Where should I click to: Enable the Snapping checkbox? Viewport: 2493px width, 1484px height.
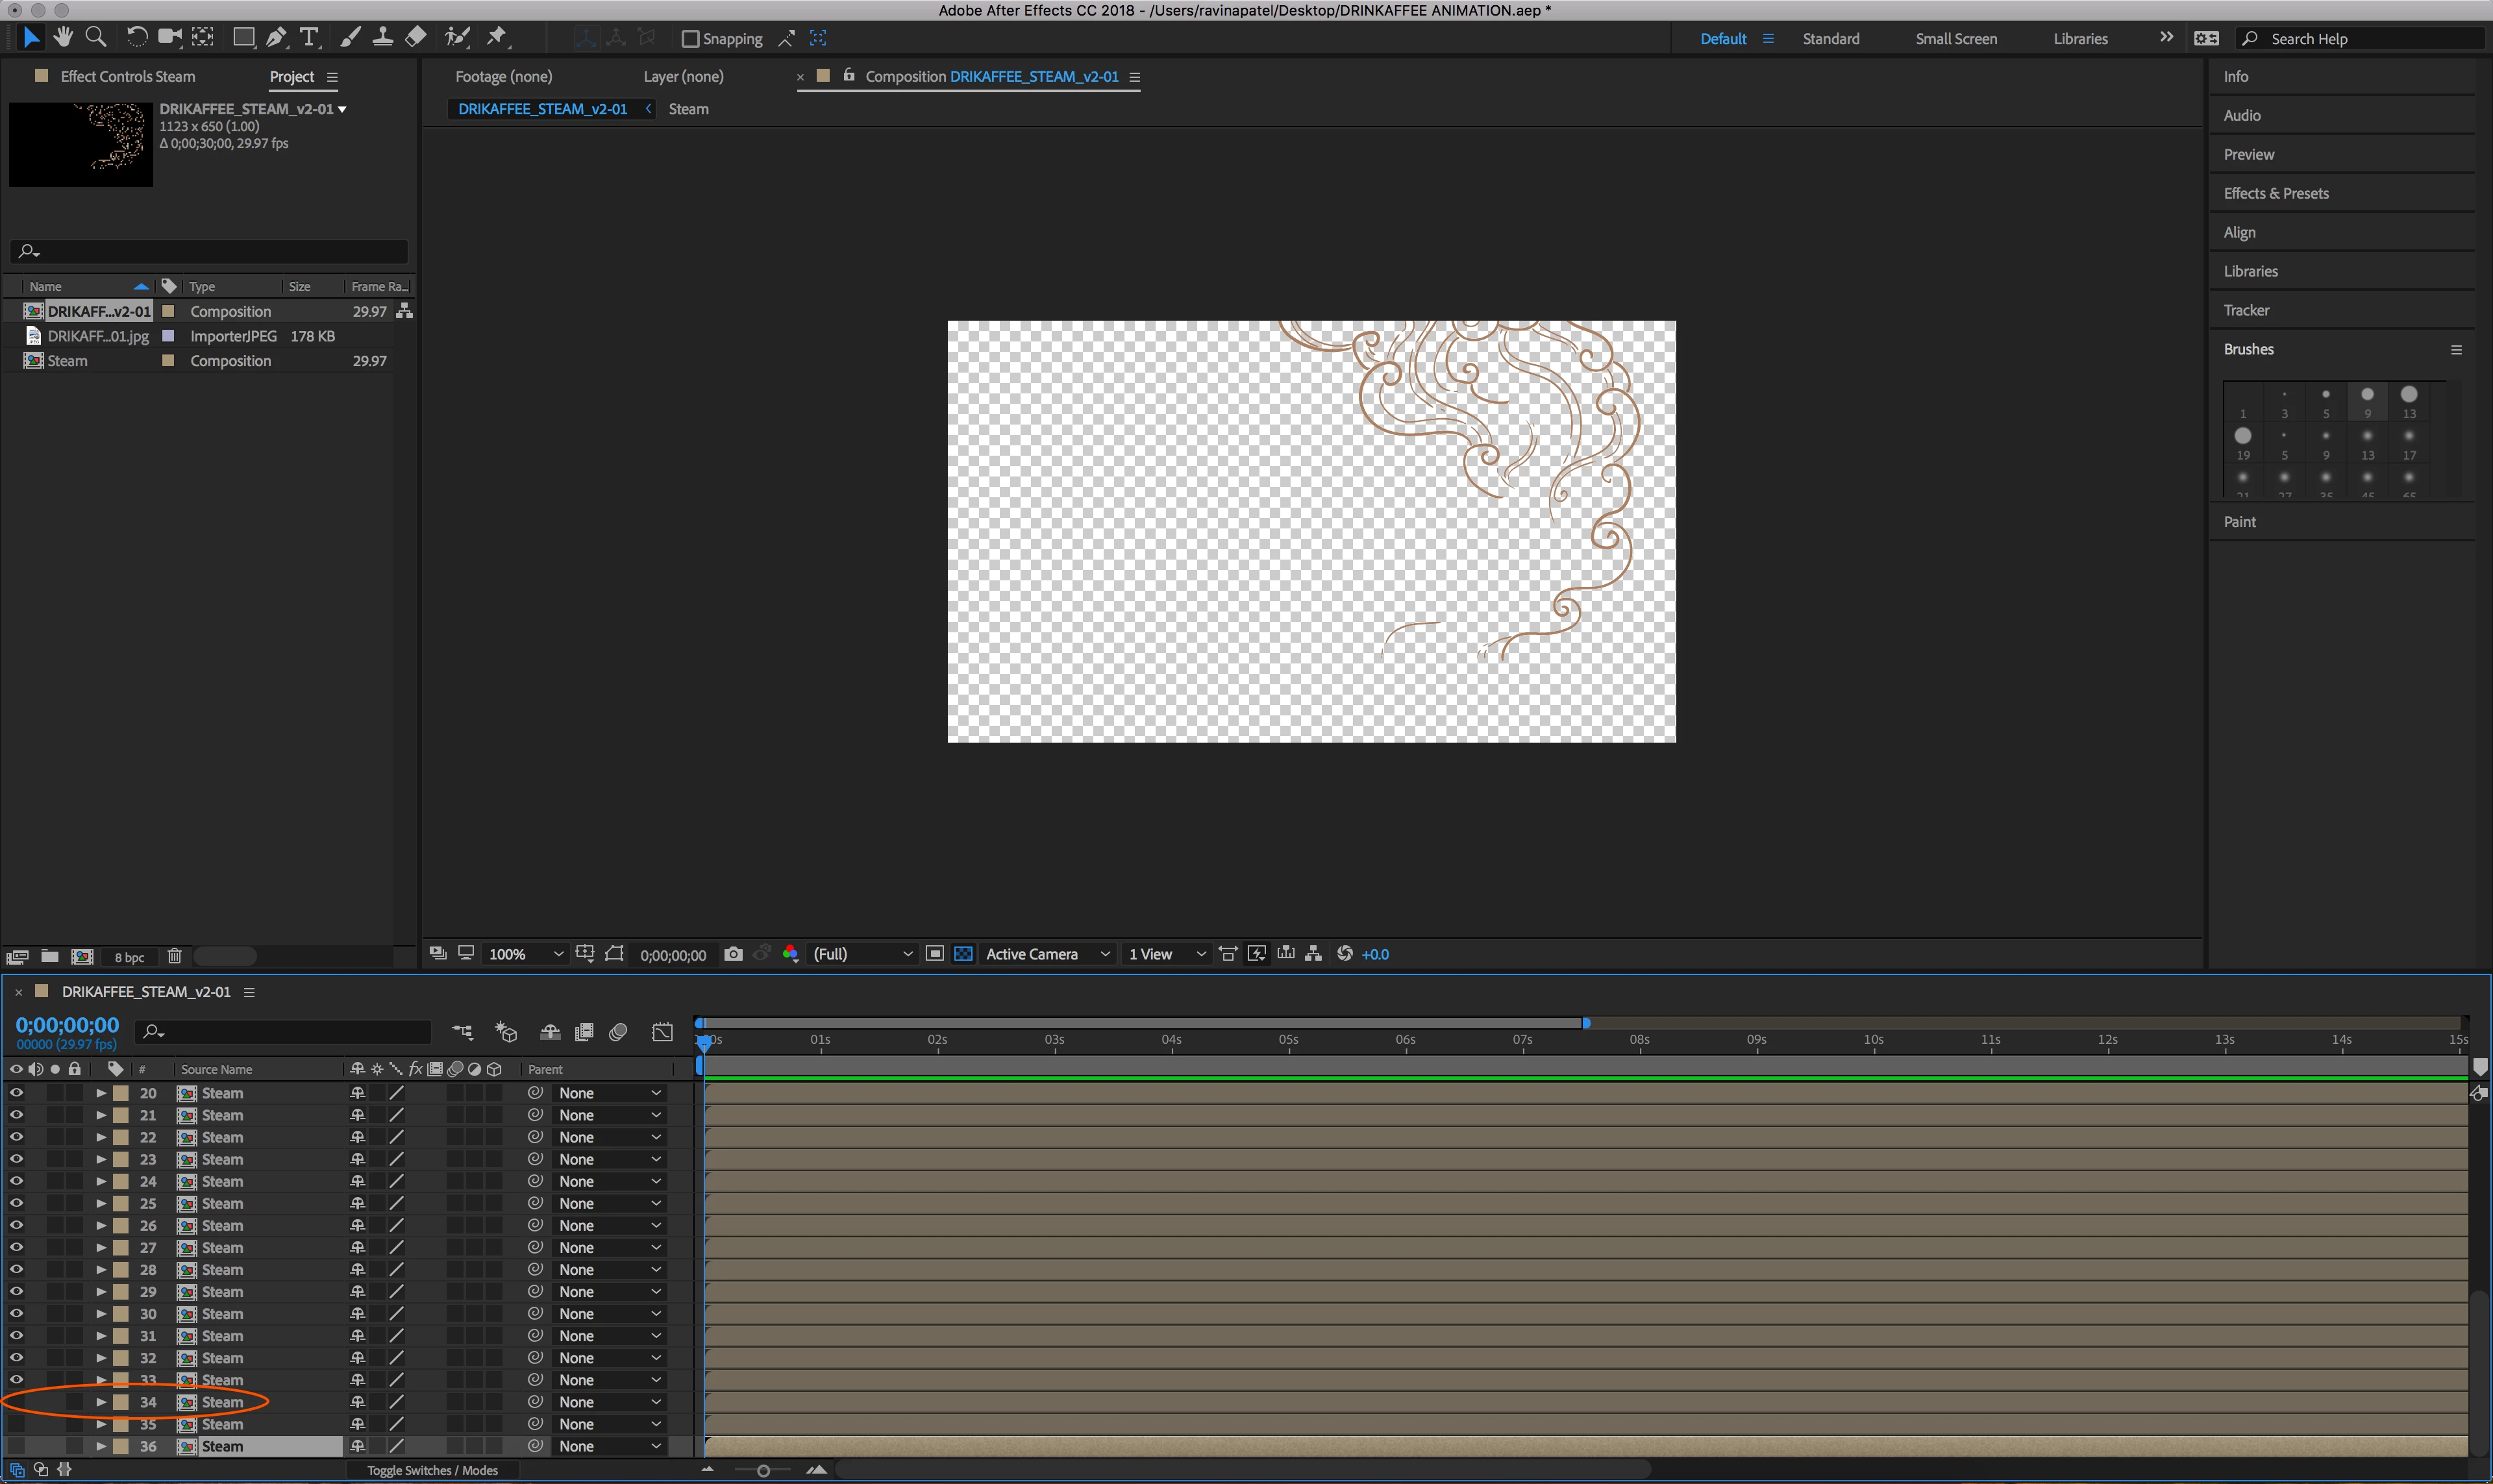(x=690, y=39)
